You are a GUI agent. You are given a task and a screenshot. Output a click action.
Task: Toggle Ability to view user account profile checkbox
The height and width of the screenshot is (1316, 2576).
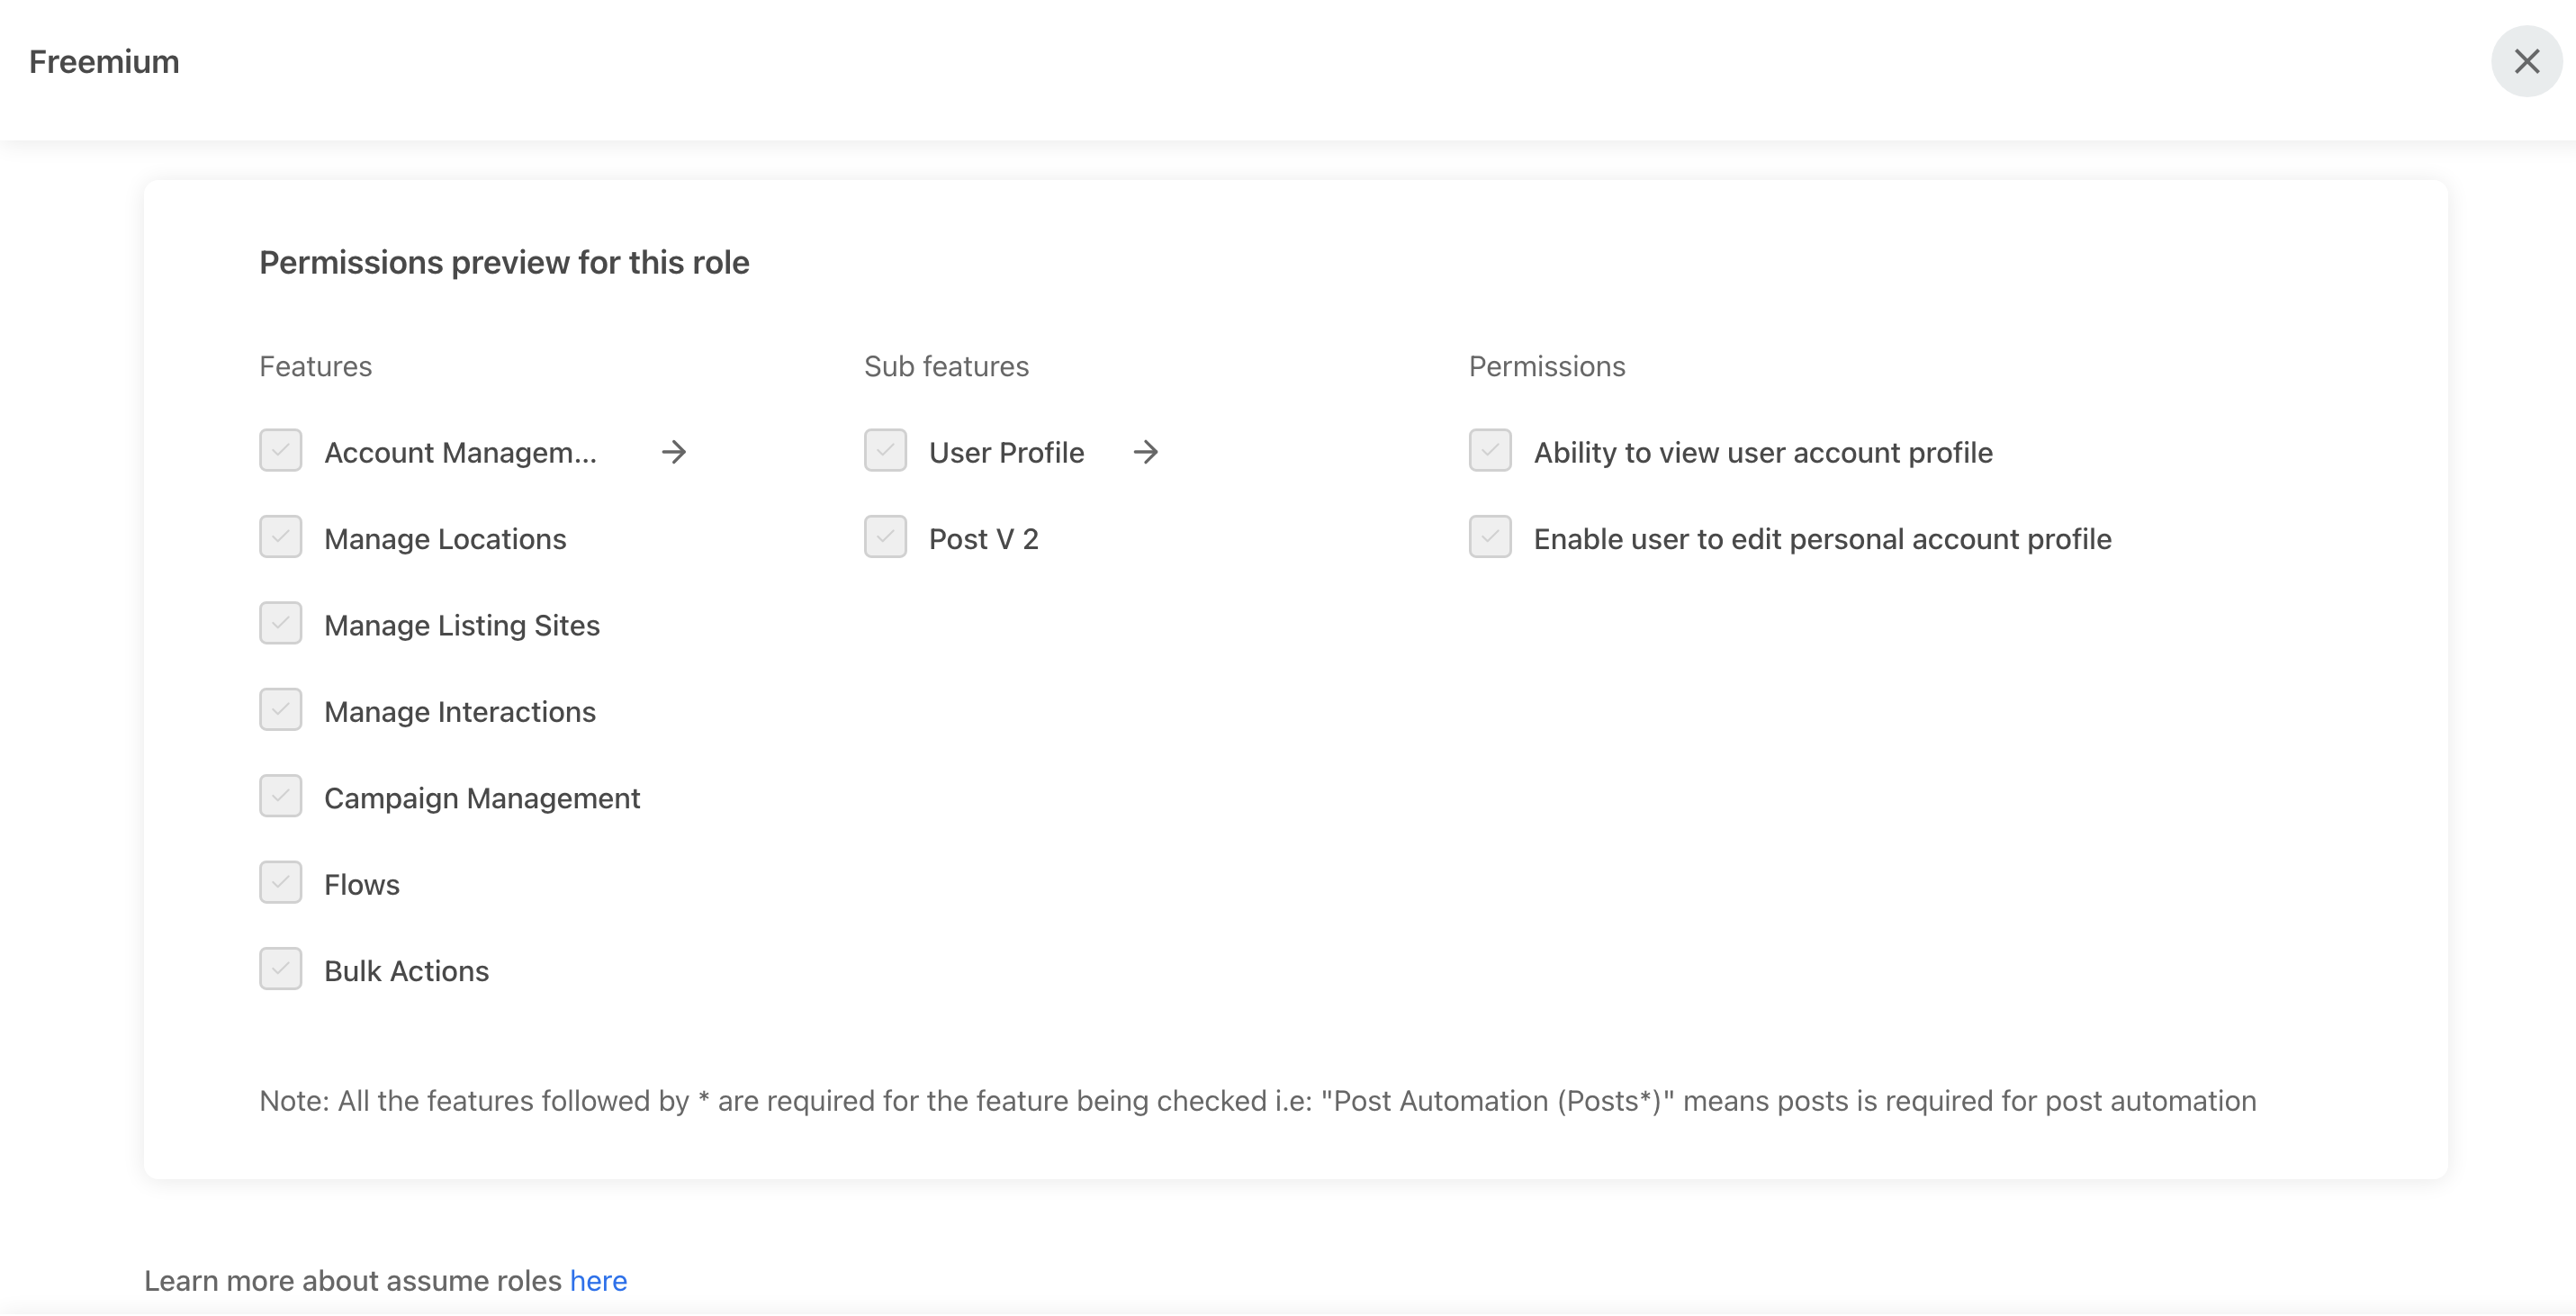[1490, 451]
